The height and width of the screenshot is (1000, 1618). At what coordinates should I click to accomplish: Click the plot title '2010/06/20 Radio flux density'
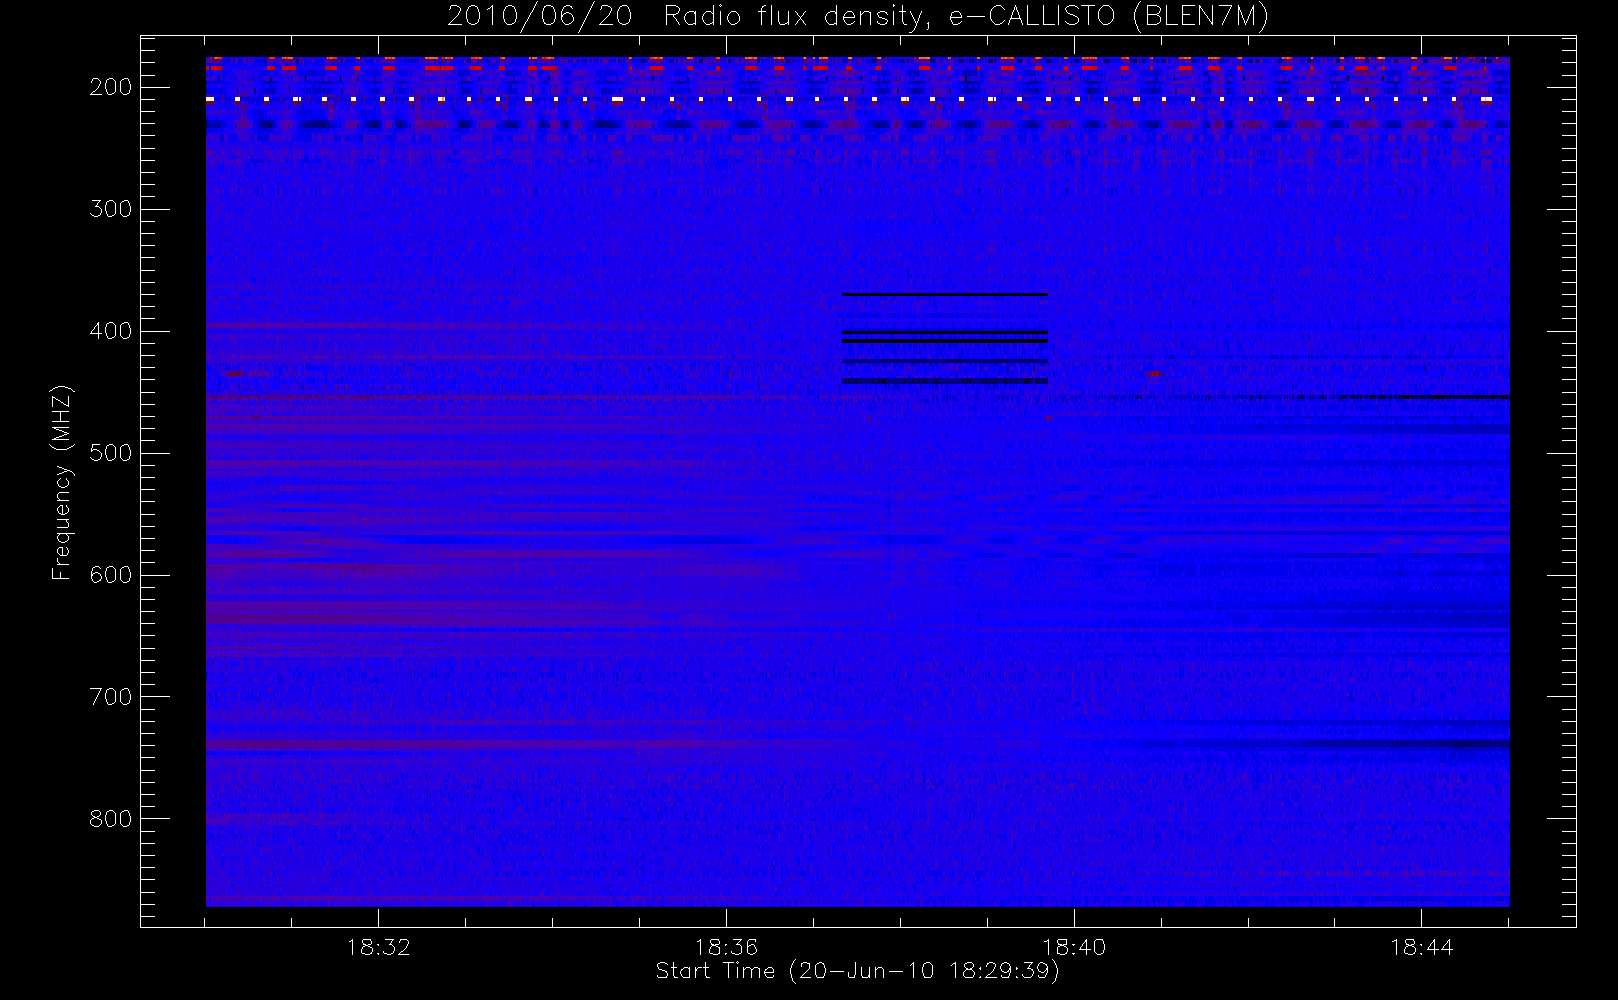pos(858,17)
